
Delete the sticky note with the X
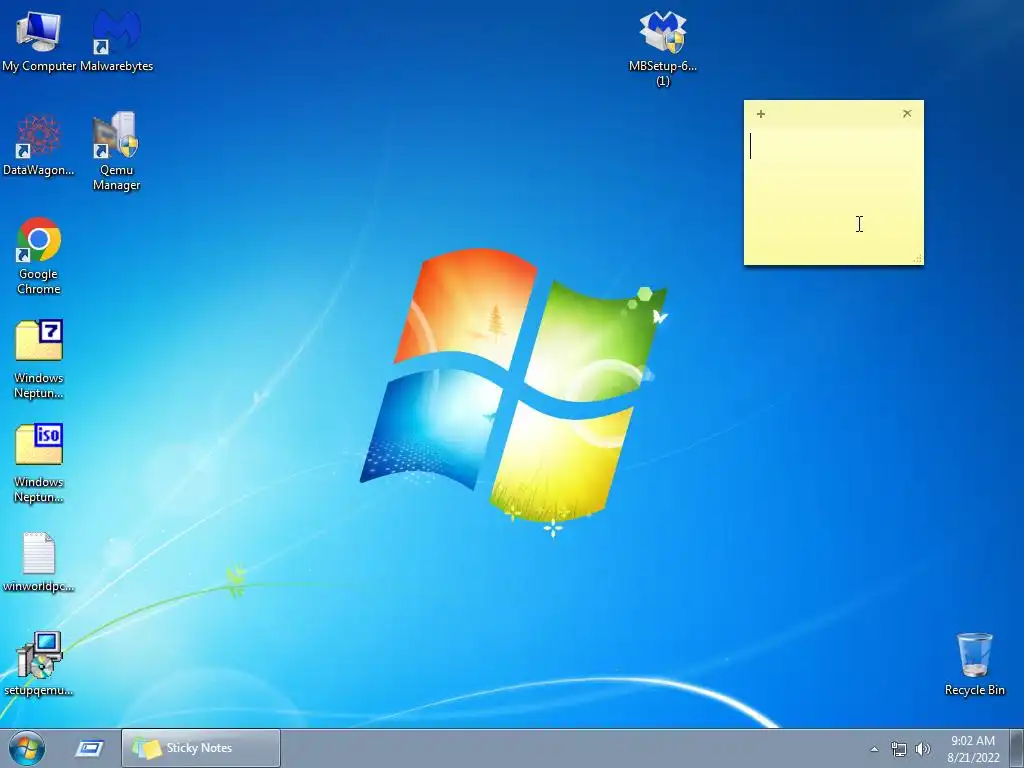907,114
